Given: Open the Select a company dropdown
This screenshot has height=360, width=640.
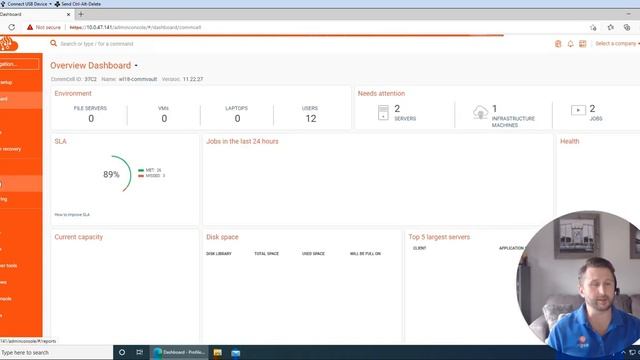Looking at the screenshot, I should click(x=617, y=44).
